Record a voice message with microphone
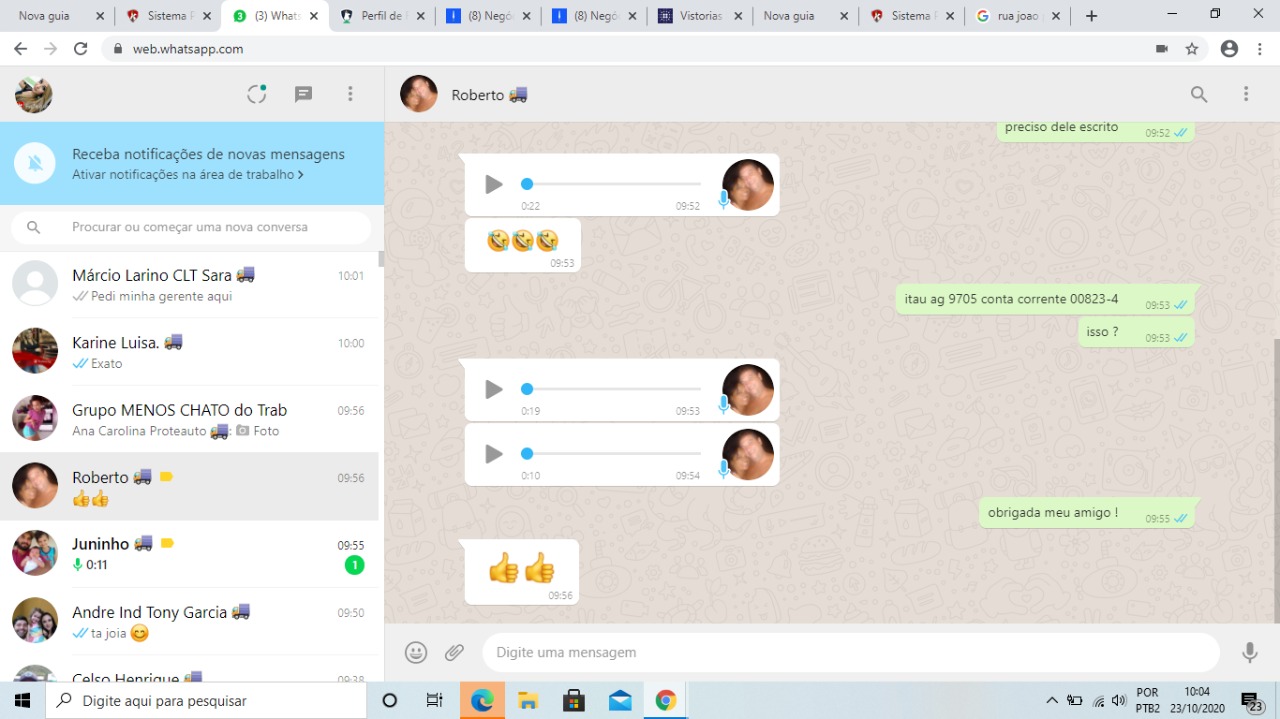Viewport: 1280px width, 719px height. click(x=1249, y=652)
